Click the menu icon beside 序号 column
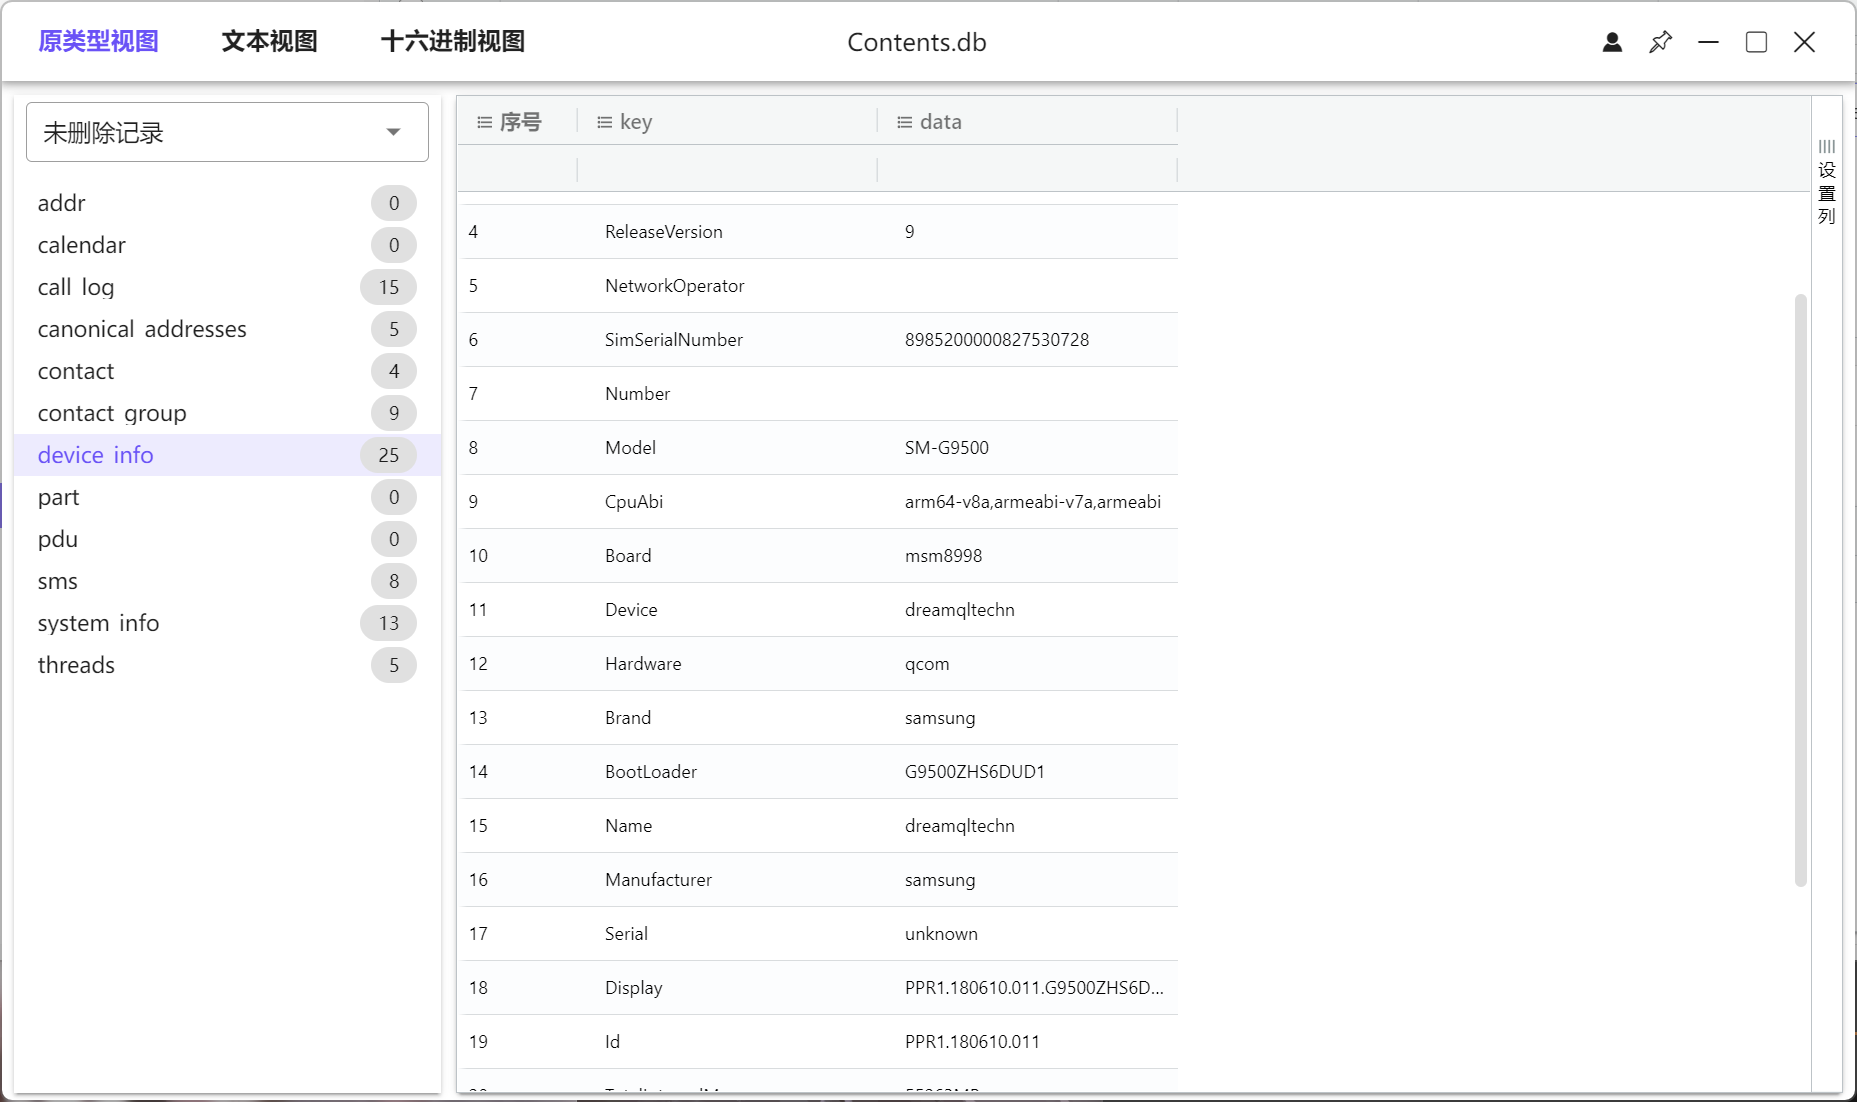The image size is (1857, 1102). coord(485,122)
